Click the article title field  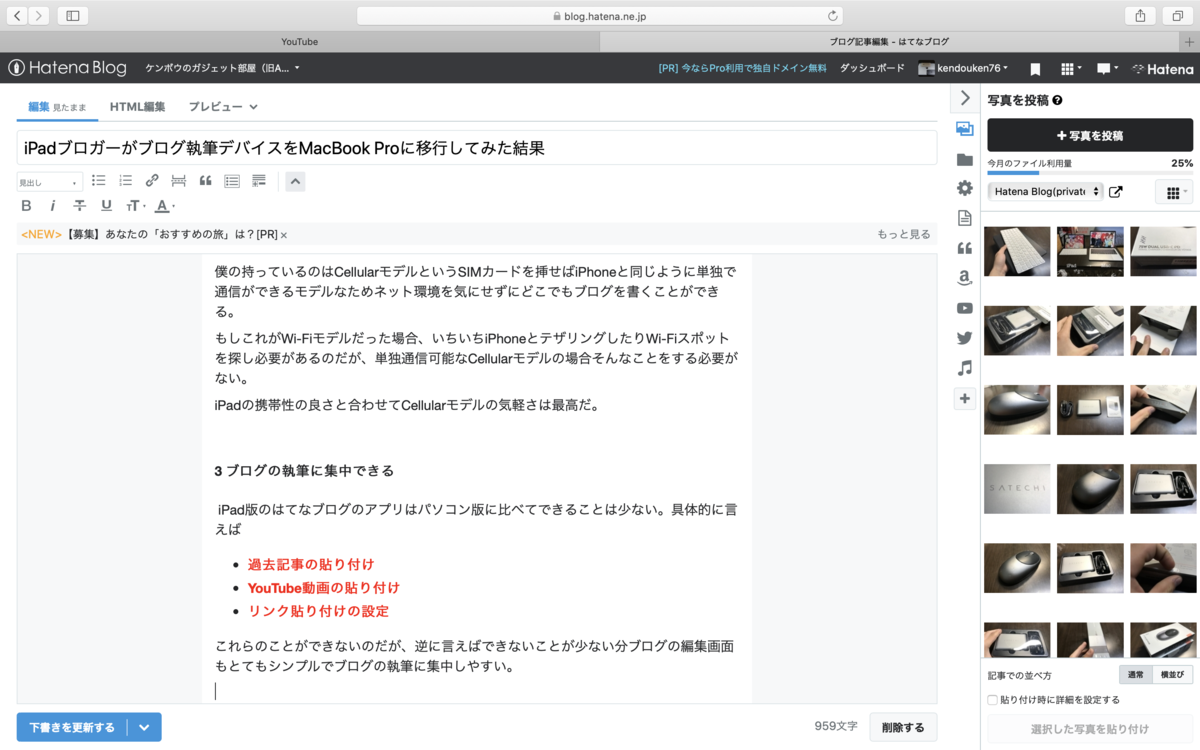tap(476, 148)
